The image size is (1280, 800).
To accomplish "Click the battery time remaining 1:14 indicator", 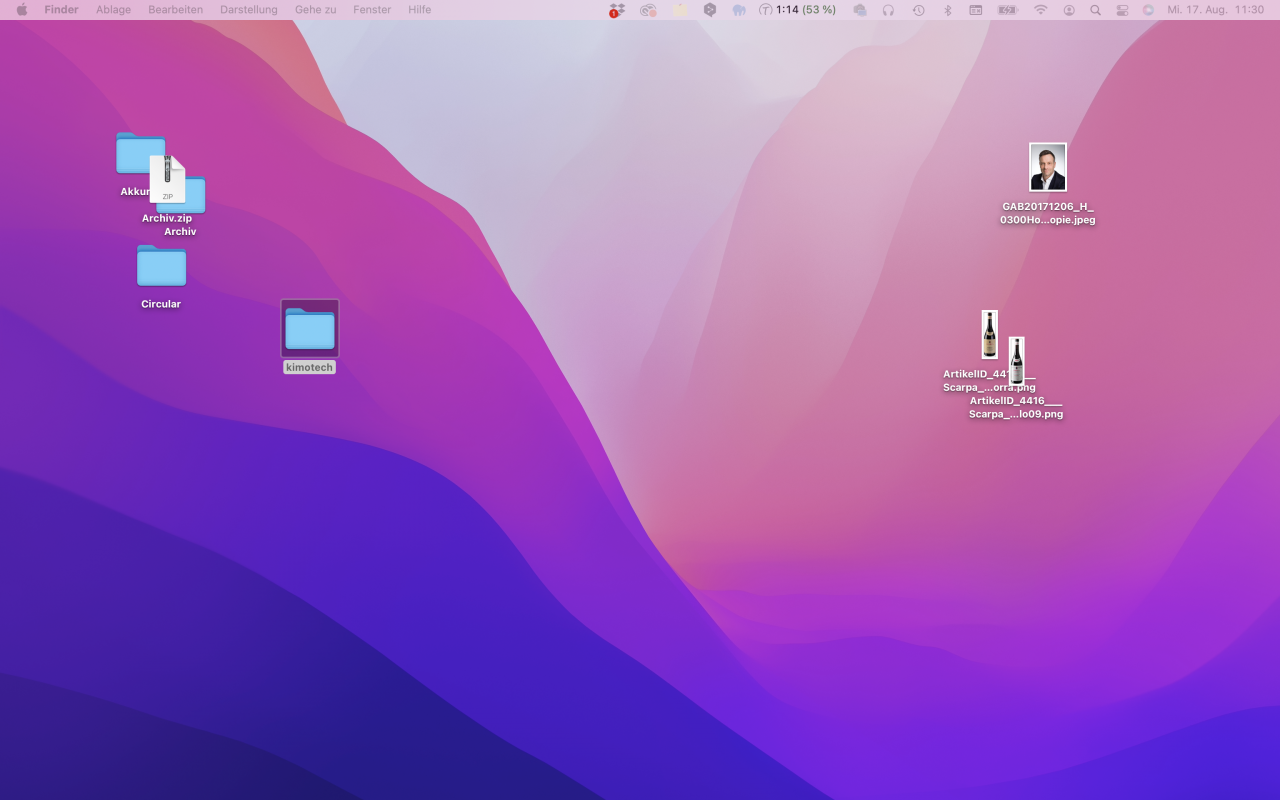I will point(797,10).
